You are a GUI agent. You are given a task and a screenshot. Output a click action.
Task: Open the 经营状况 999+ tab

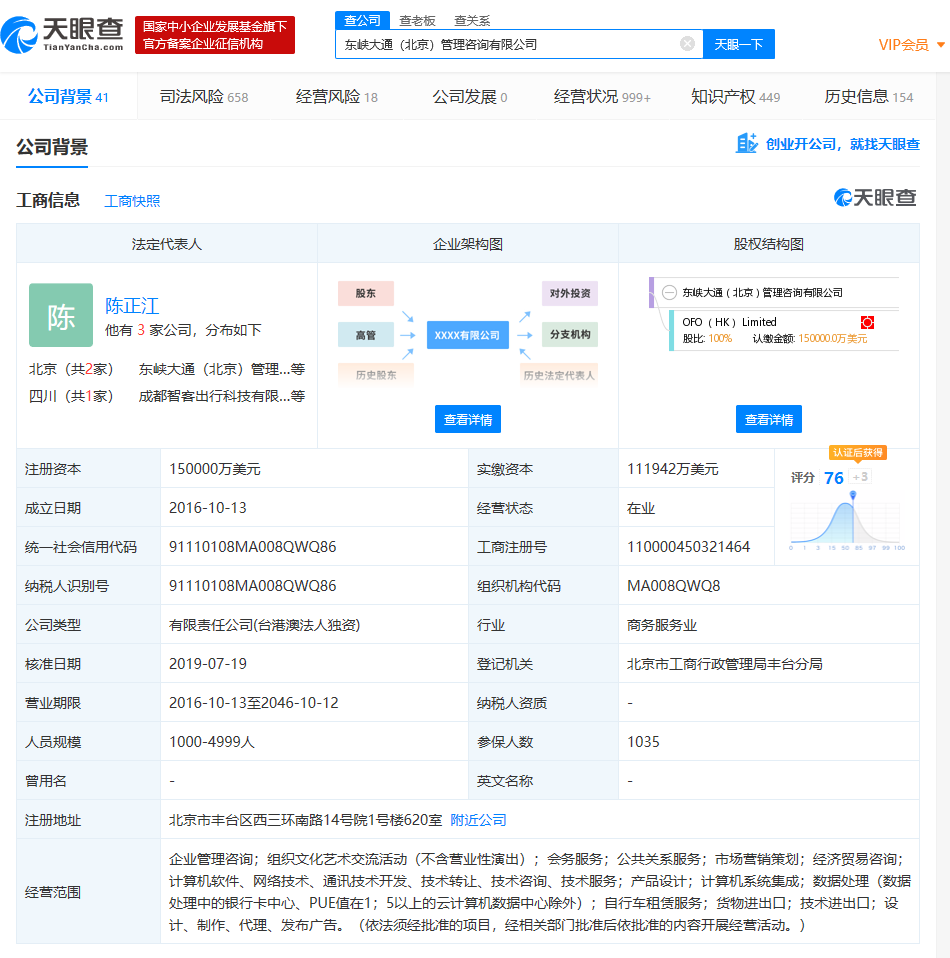(x=602, y=97)
